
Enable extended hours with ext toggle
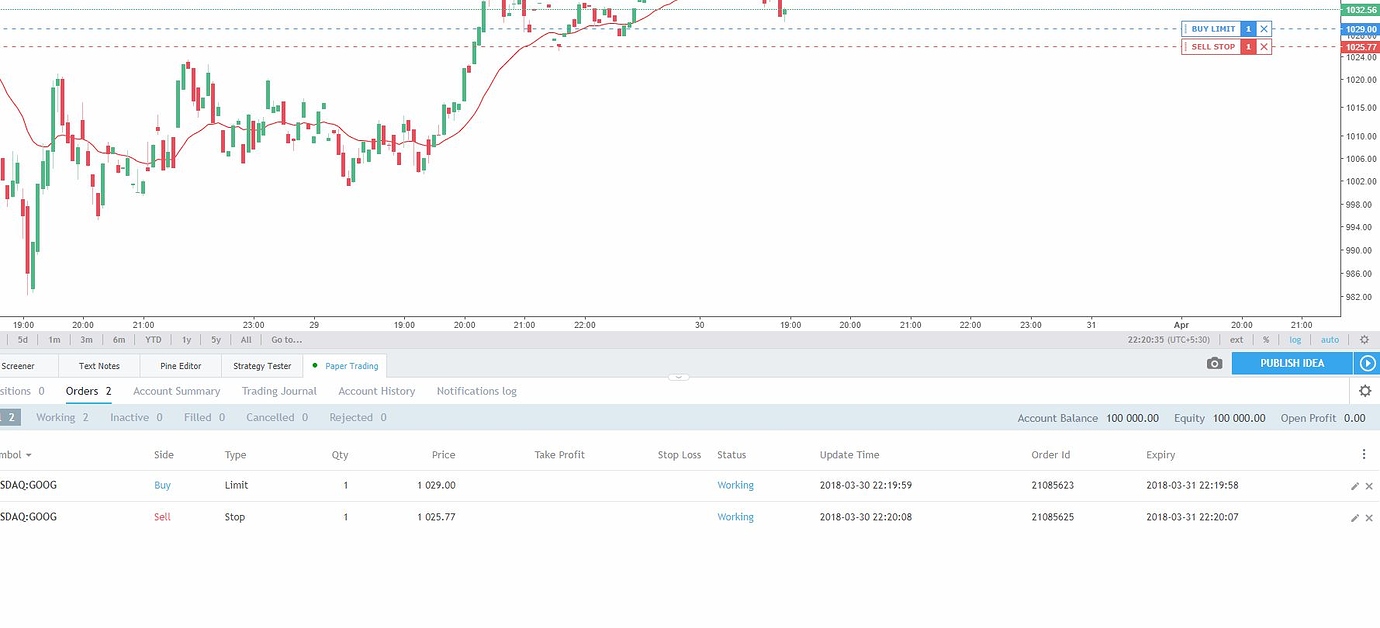[x=1237, y=339]
